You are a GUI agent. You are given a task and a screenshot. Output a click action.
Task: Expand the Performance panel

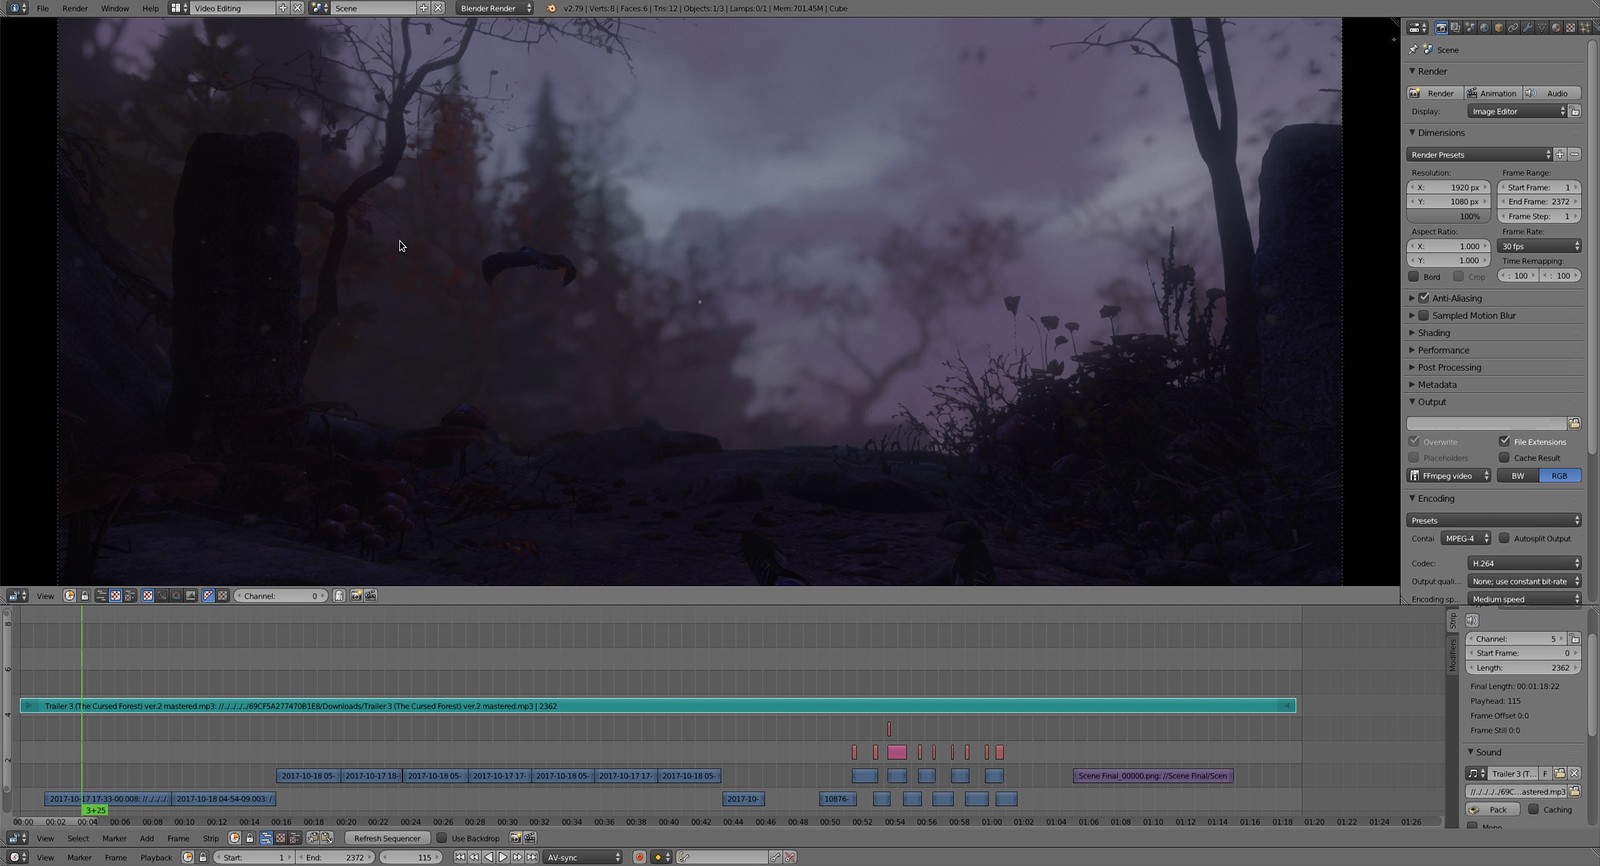[1443, 350]
